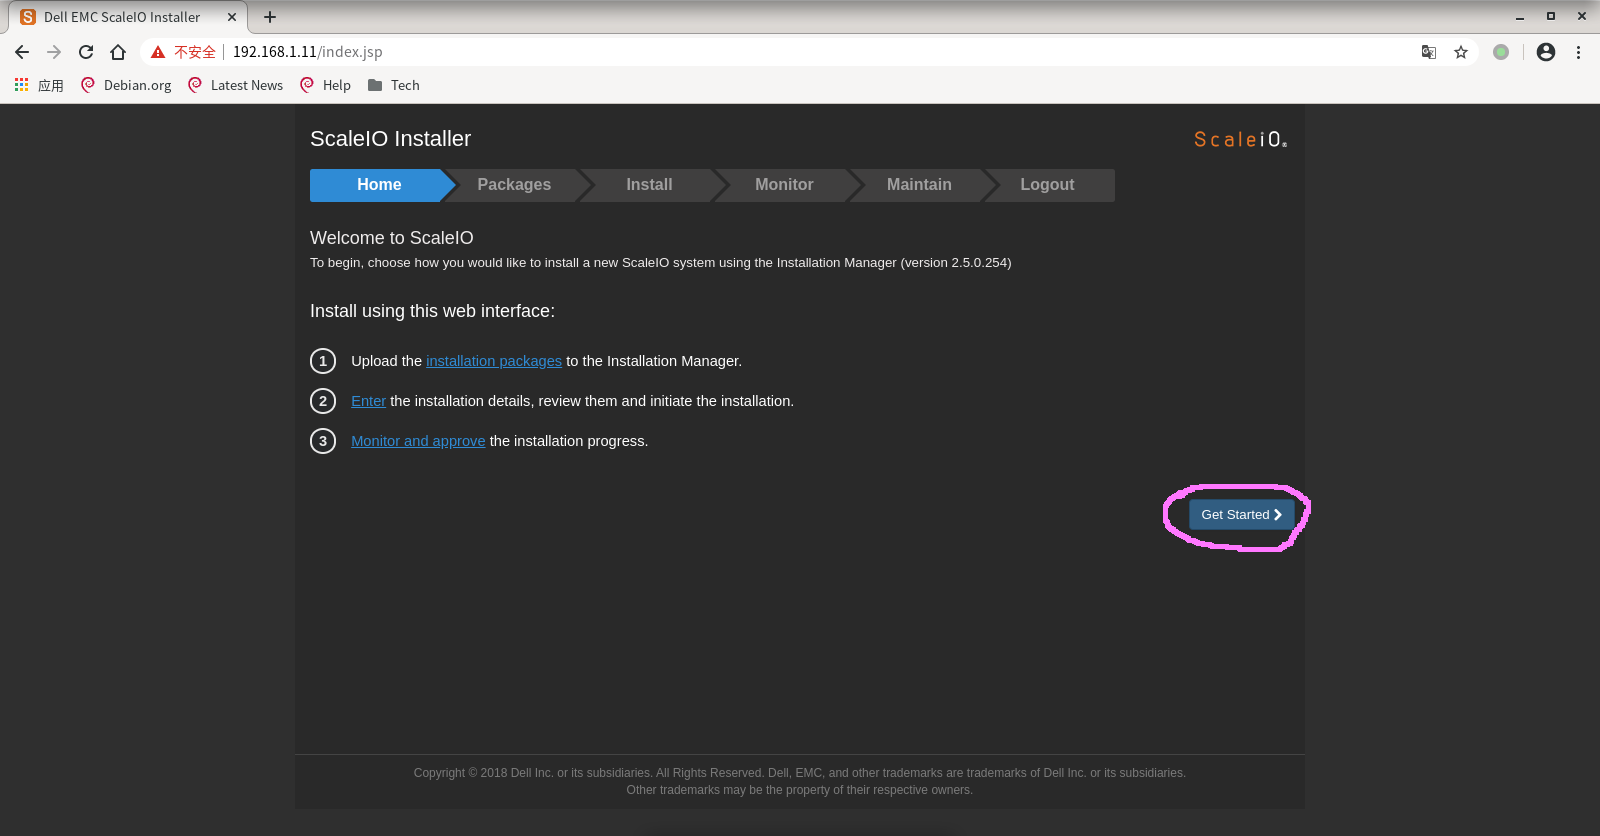Click the green extension icon
Screen dimensions: 1600x836
[1501, 52]
